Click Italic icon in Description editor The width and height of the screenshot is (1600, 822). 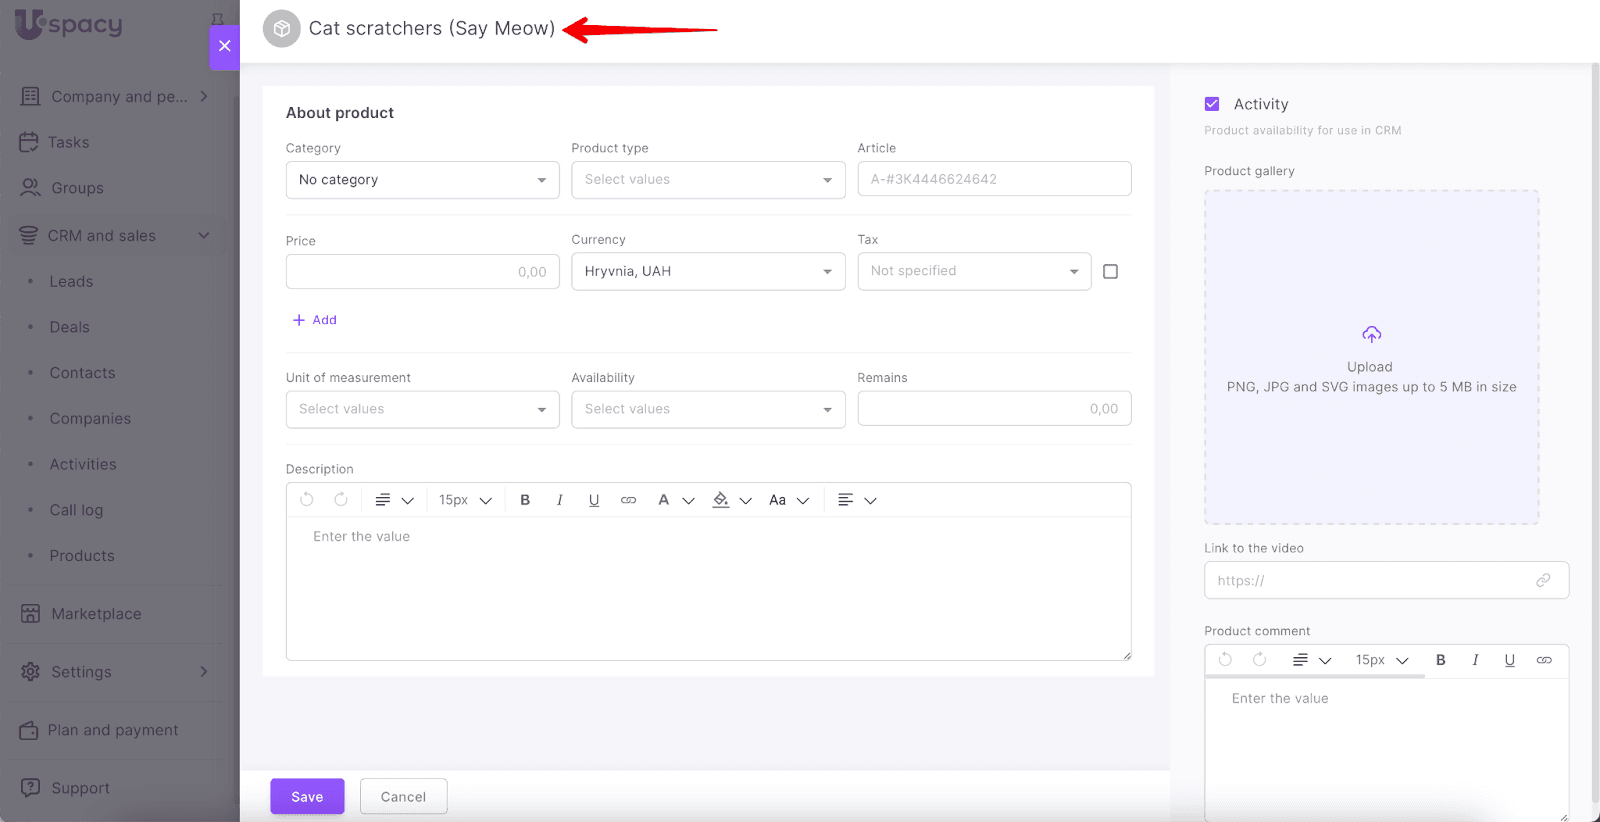(x=559, y=500)
